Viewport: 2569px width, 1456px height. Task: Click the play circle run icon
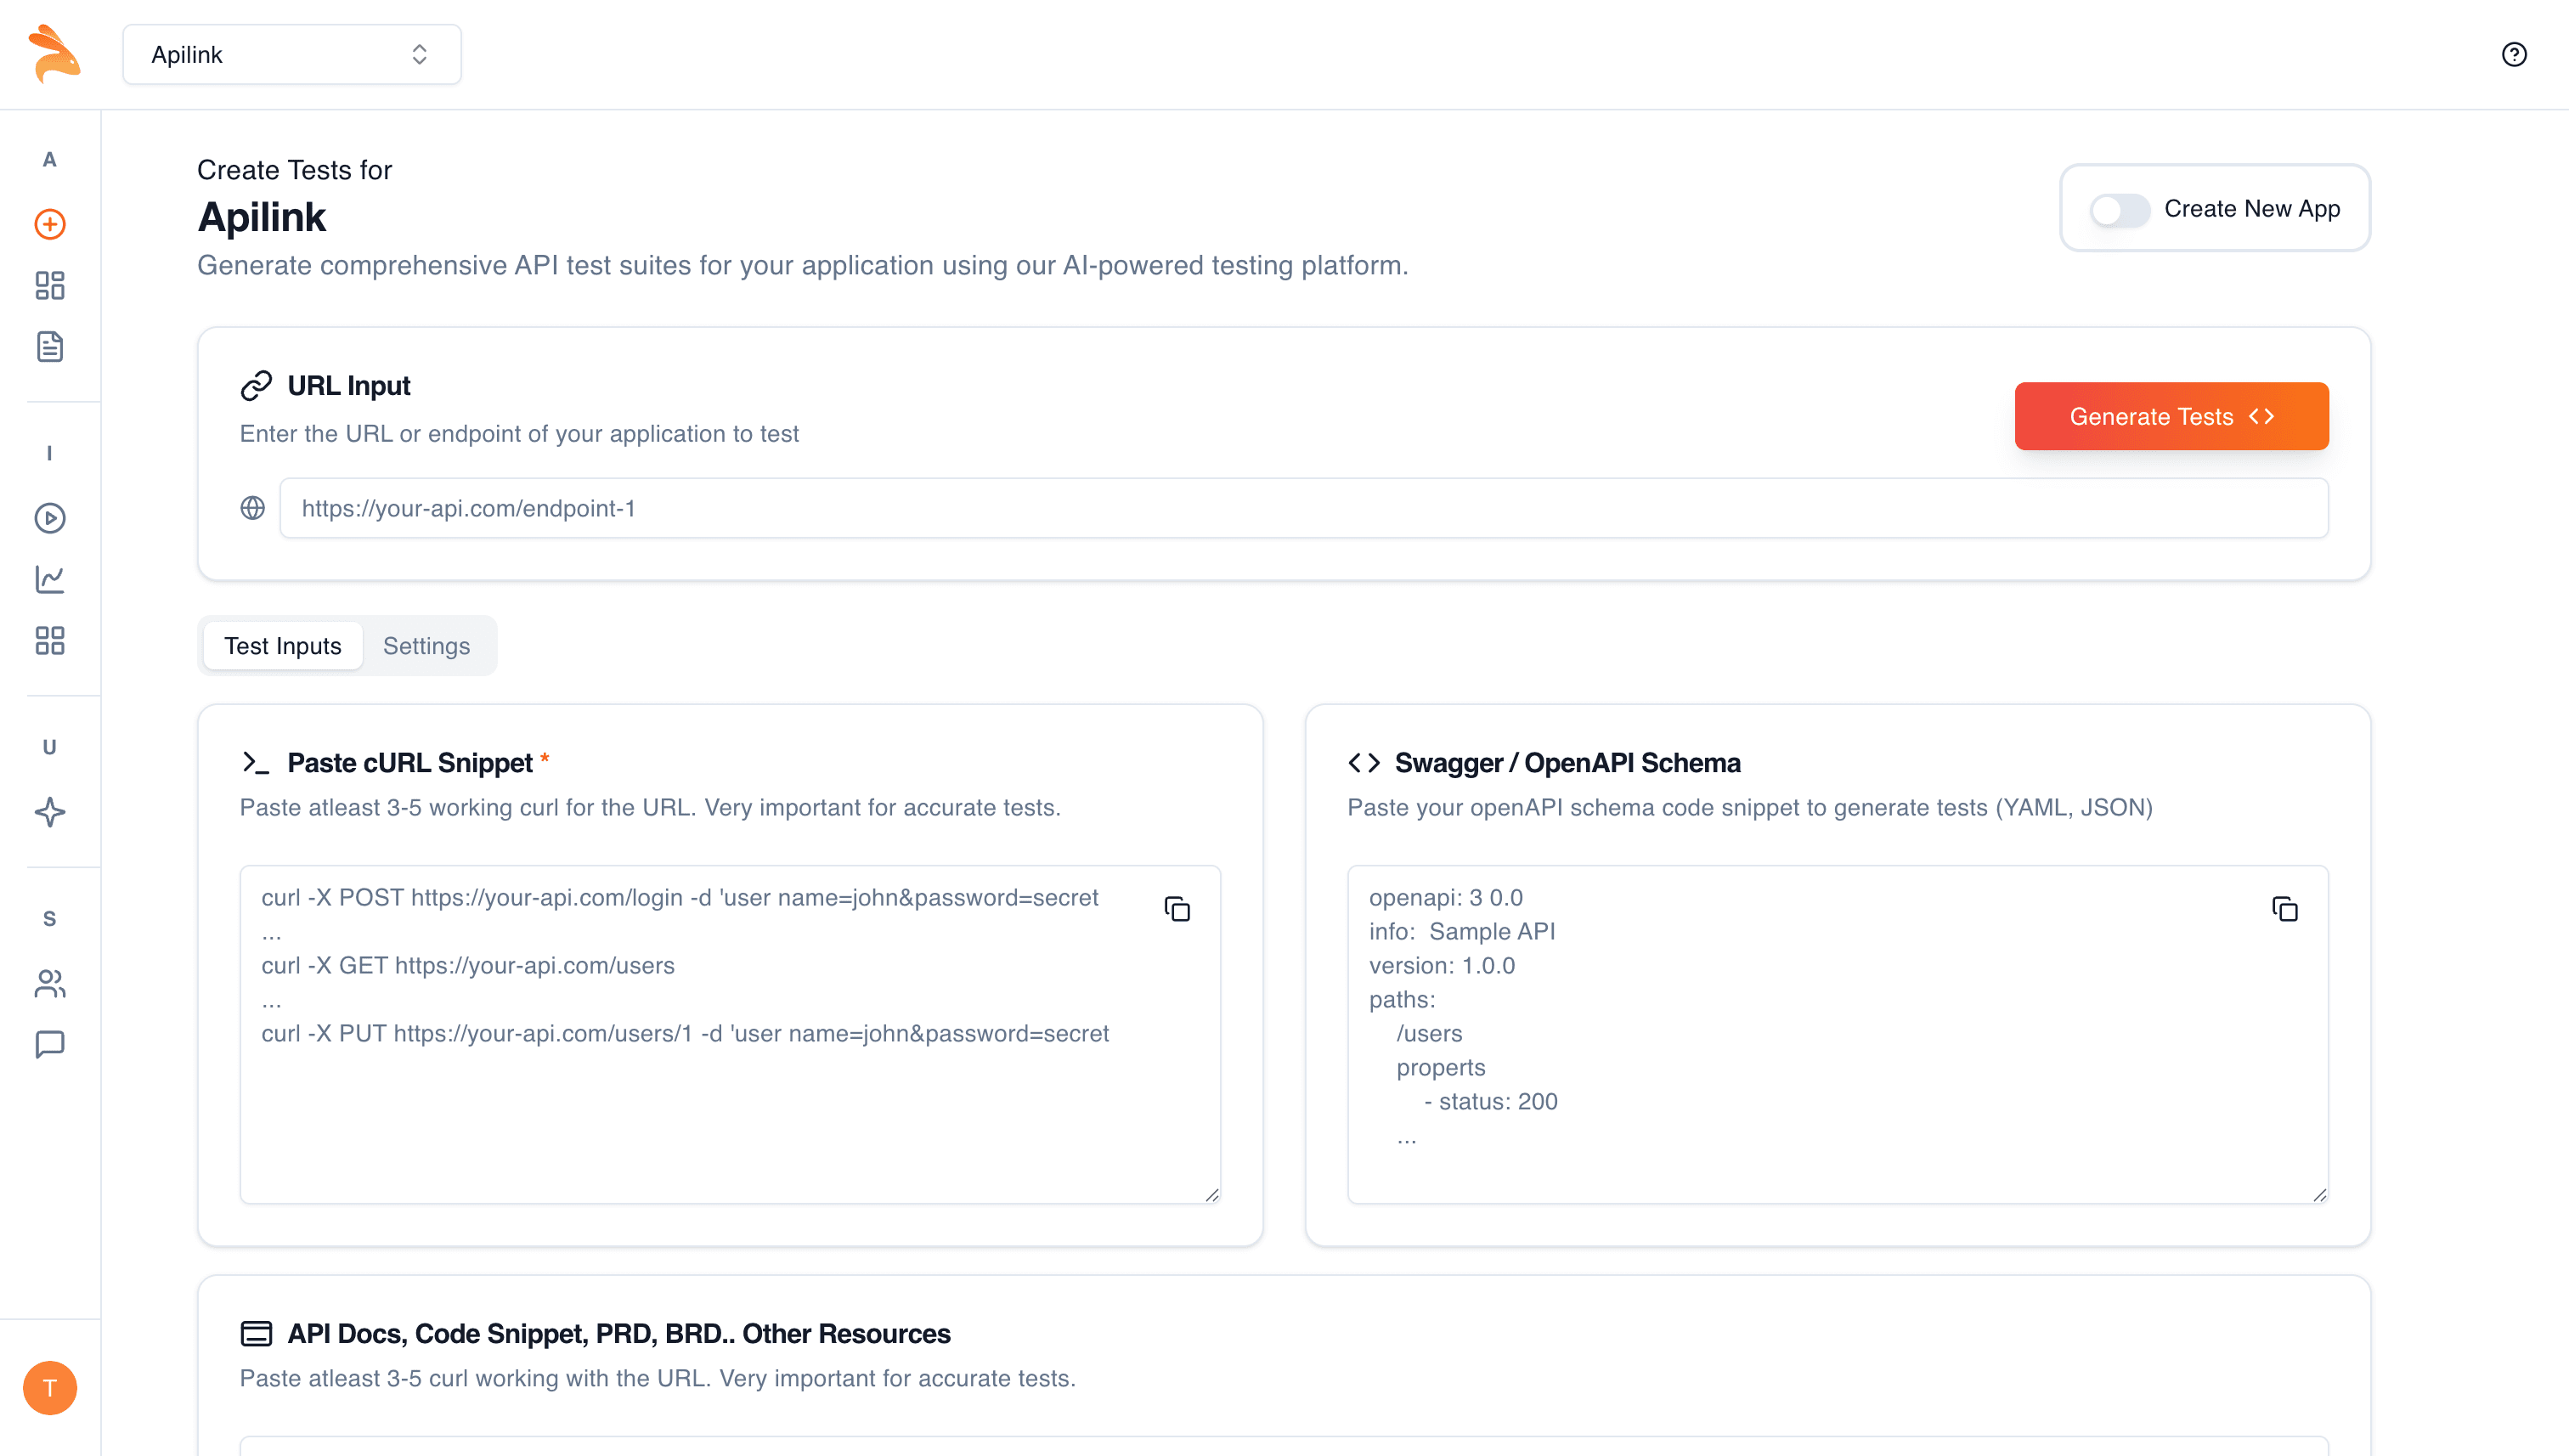tap(50, 518)
